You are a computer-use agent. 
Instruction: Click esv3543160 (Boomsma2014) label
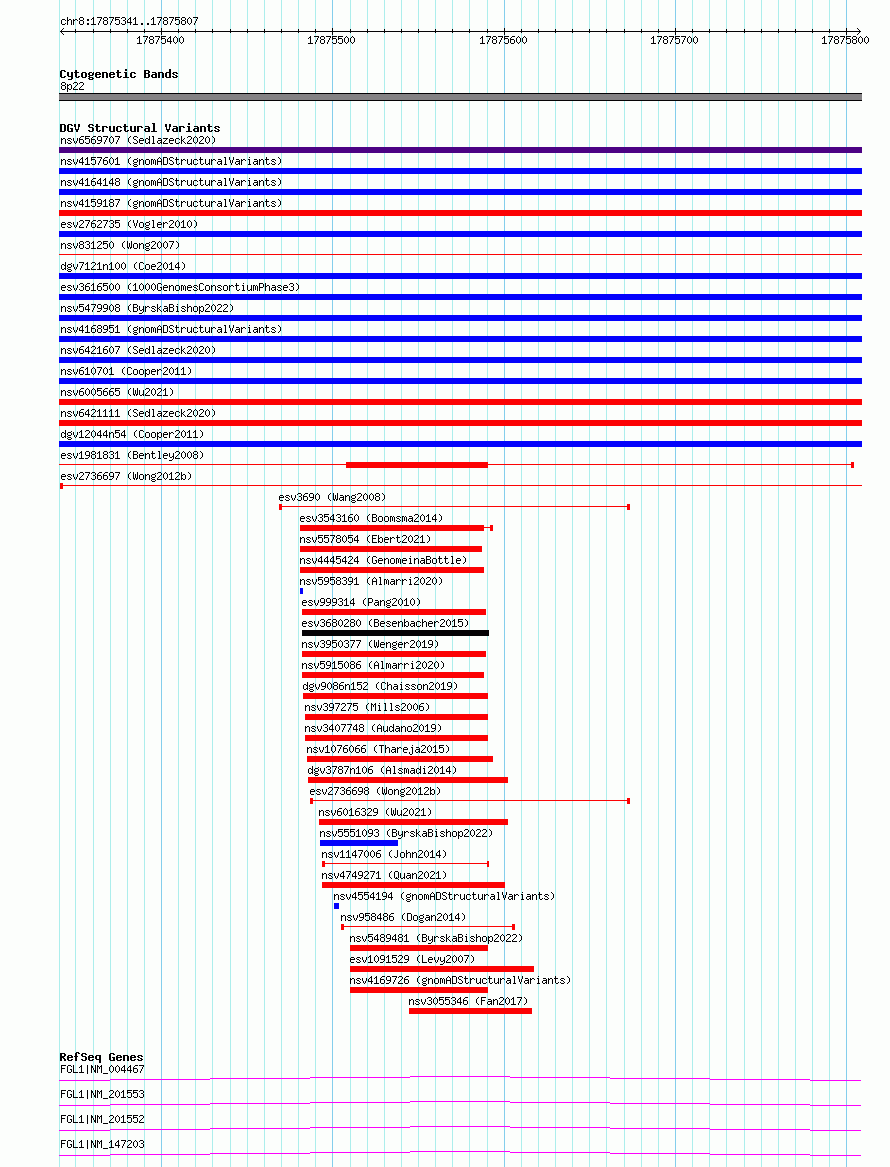[371, 518]
